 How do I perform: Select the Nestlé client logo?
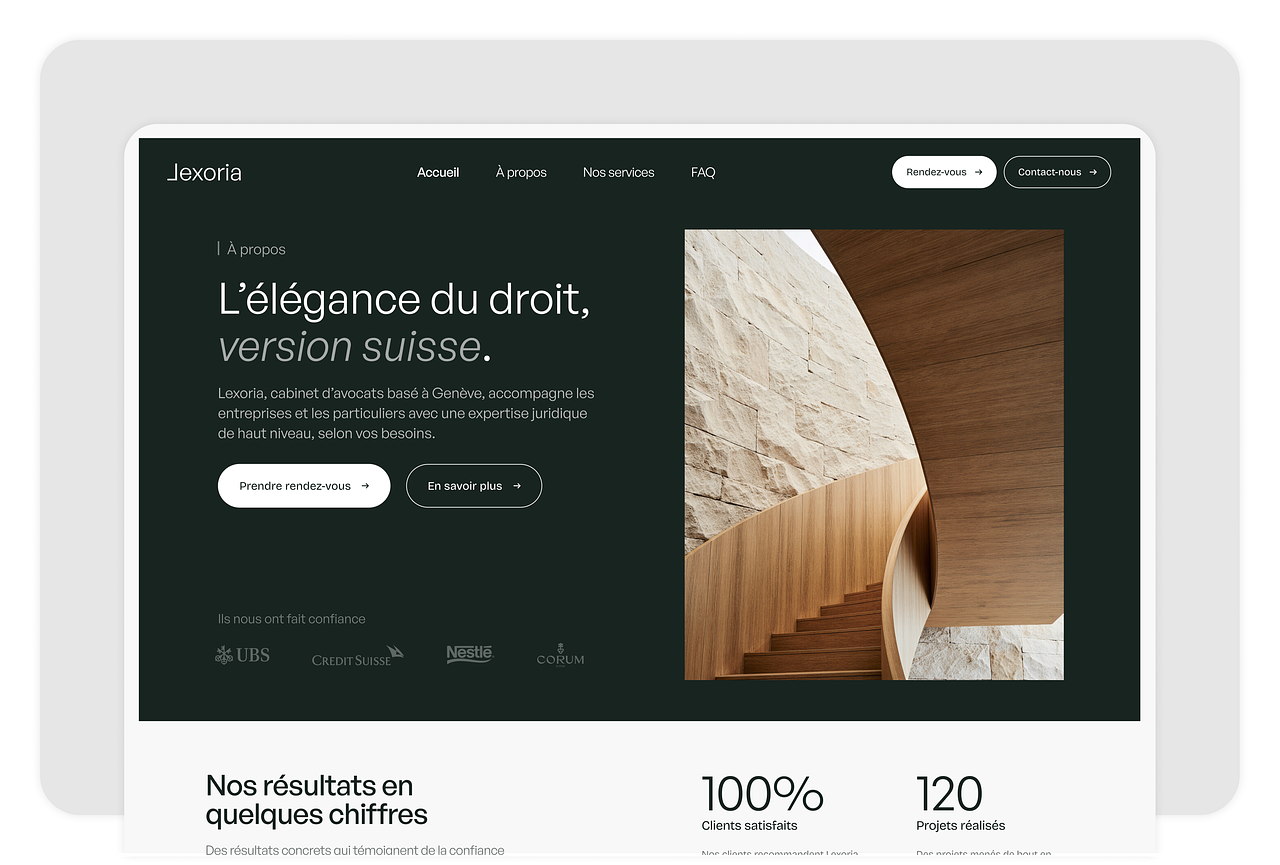pyautogui.click(x=469, y=654)
